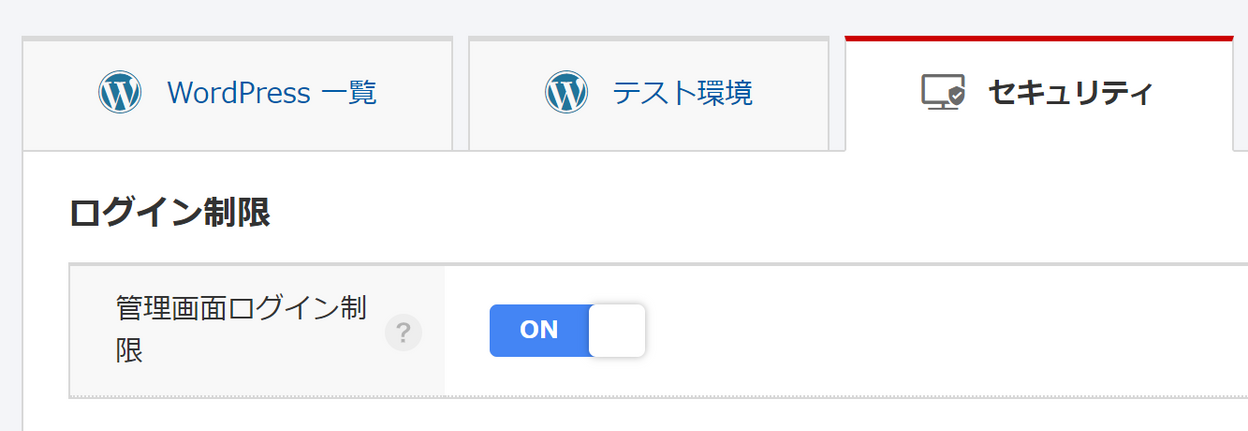Click the WordPress logo beside WordPress 一覧
1248x431 pixels.
pyautogui.click(x=120, y=93)
